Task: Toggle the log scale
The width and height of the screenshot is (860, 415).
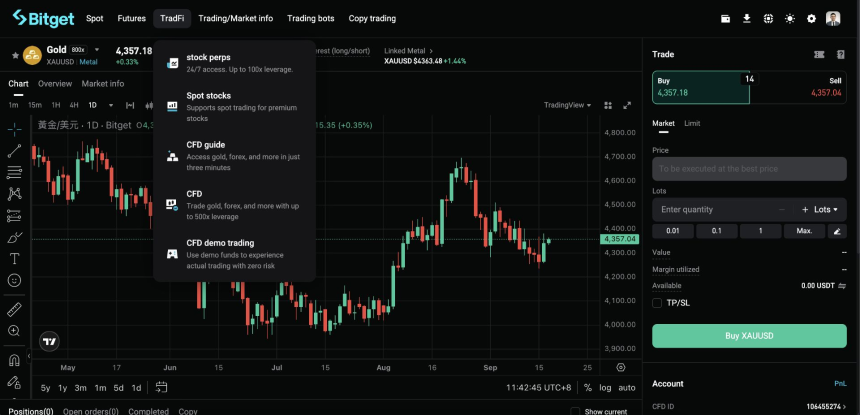Action: (605, 388)
